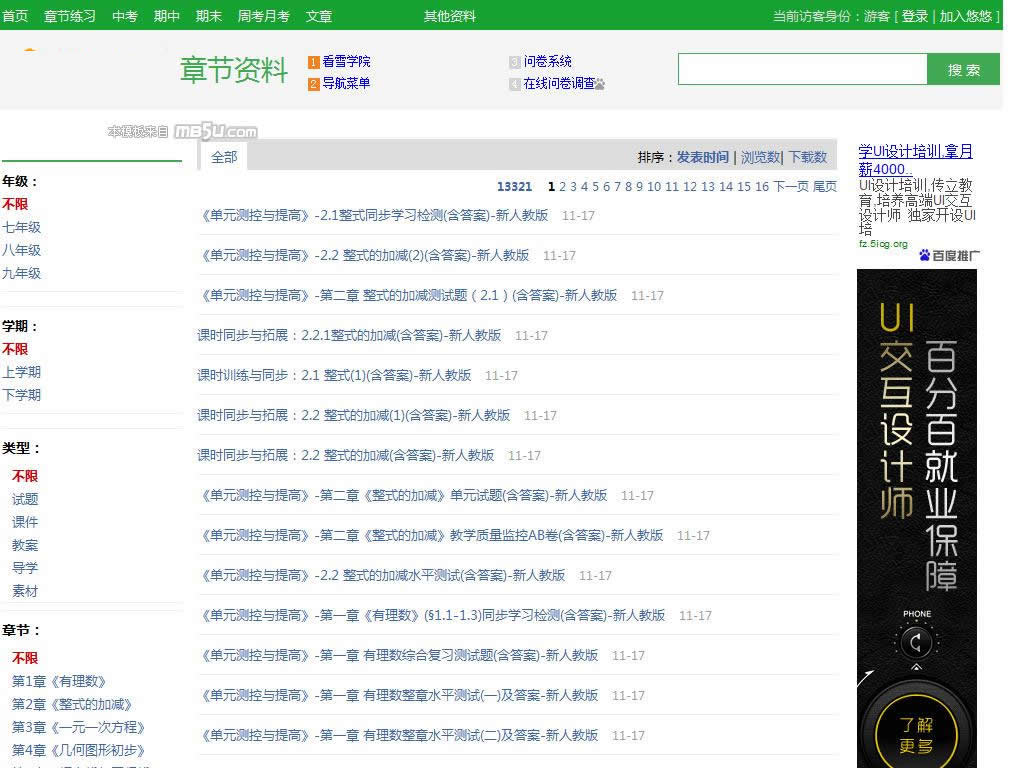
Task: Click the mb5u.com watermark logo
Action: point(215,131)
